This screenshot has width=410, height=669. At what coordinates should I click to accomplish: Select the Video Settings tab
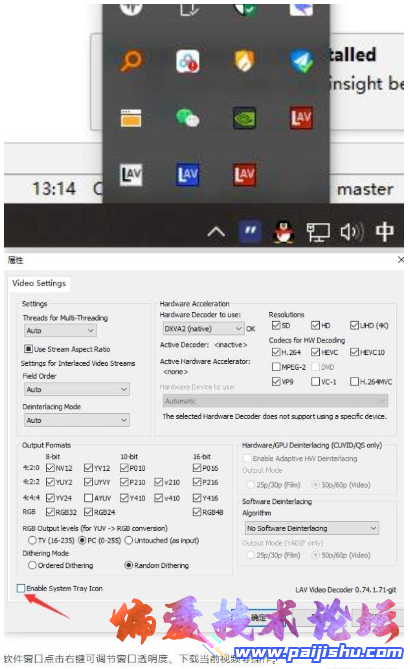[39, 283]
